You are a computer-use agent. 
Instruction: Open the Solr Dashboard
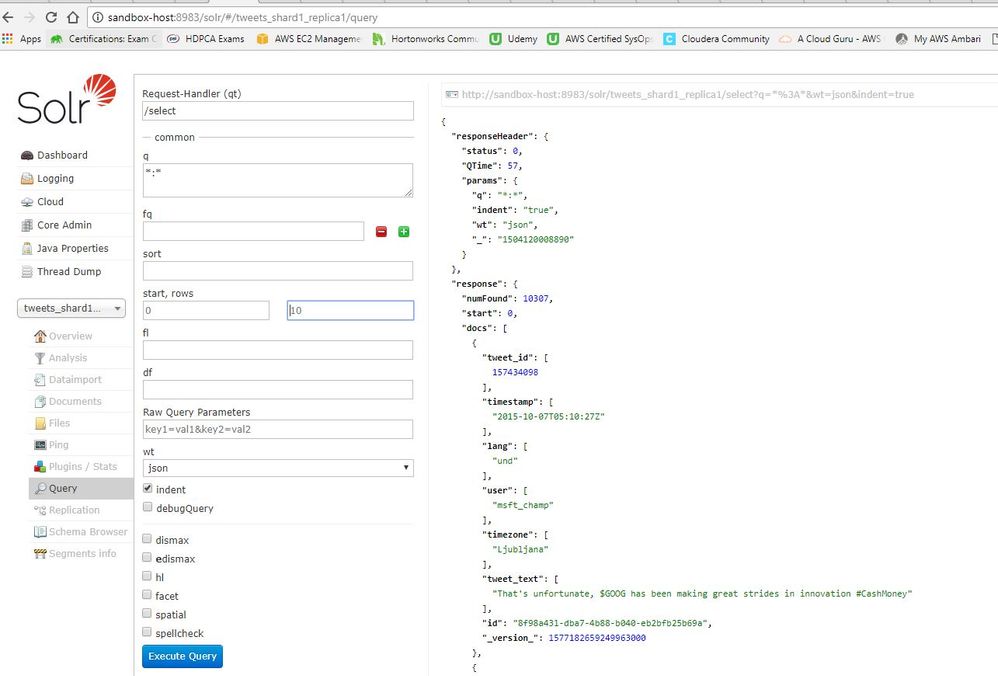point(61,155)
